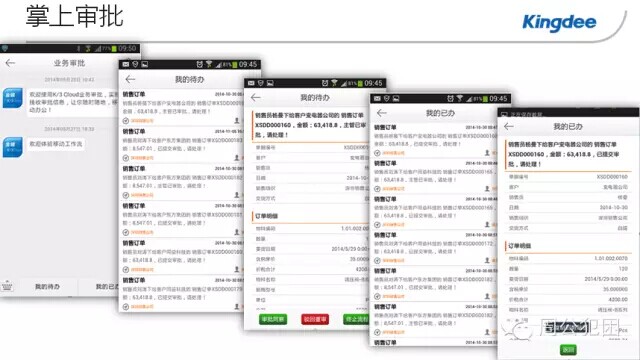Click the keyboard icon at chat bottom-left
This screenshot has height=360, width=640.
[x=7, y=286]
